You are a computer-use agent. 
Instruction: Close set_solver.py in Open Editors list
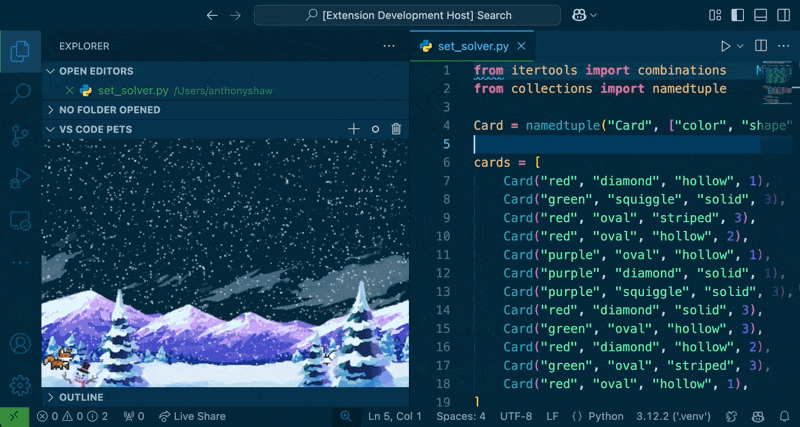coord(70,91)
